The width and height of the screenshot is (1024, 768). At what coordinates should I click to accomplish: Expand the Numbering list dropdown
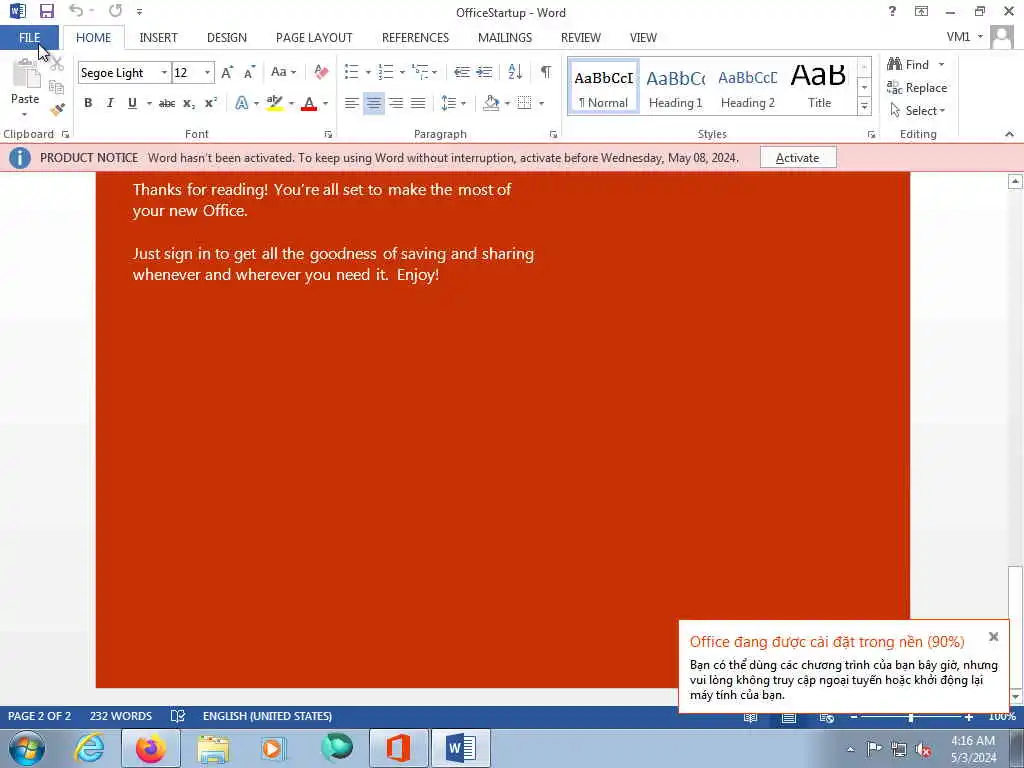pos(402,72)
